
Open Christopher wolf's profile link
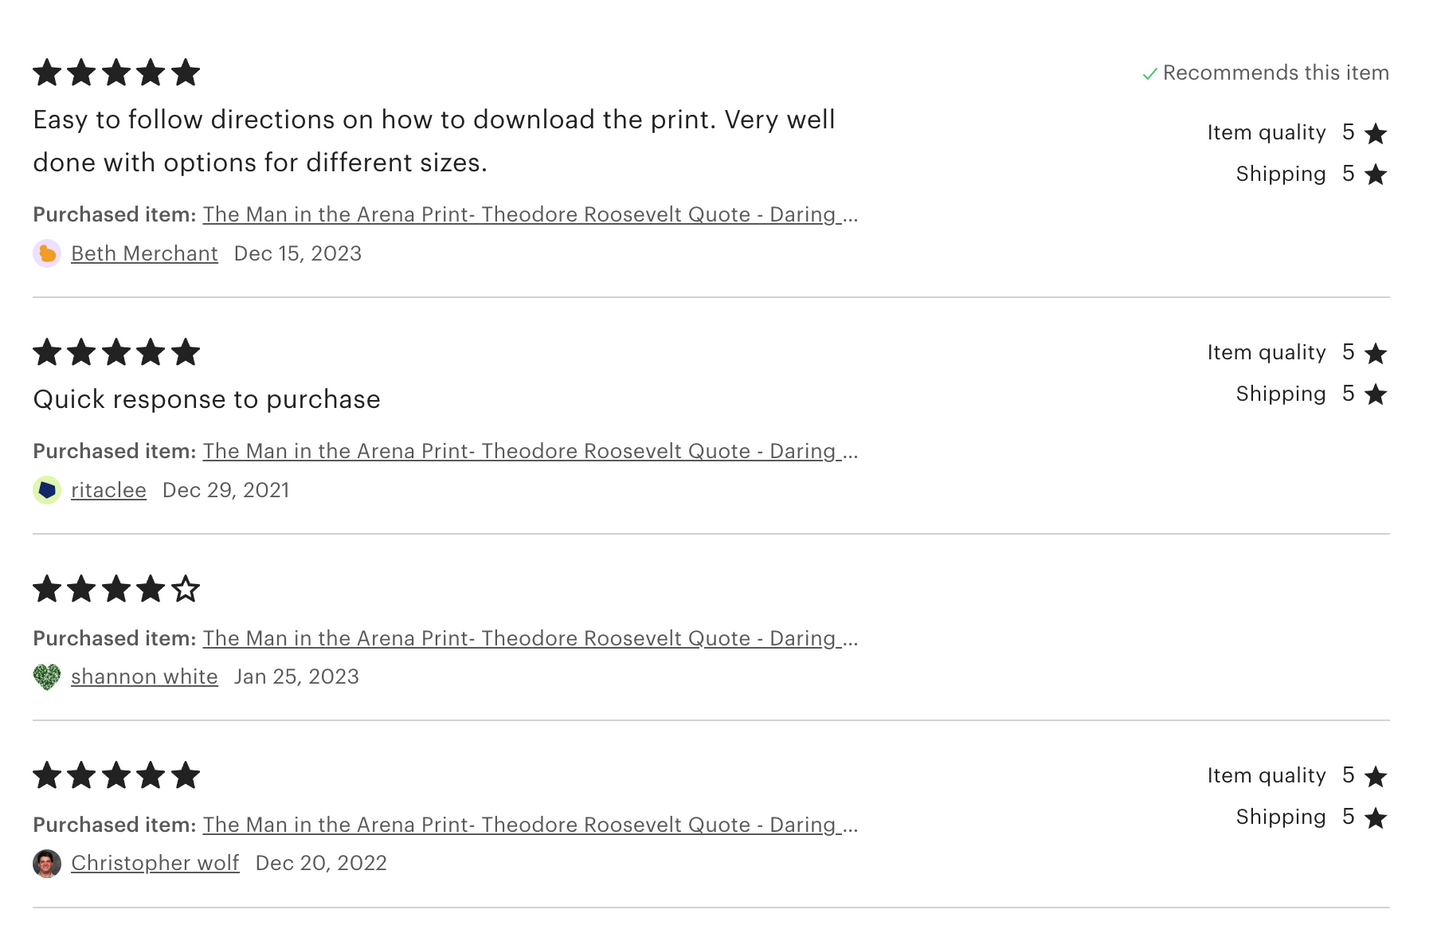(x=155, y=863)
